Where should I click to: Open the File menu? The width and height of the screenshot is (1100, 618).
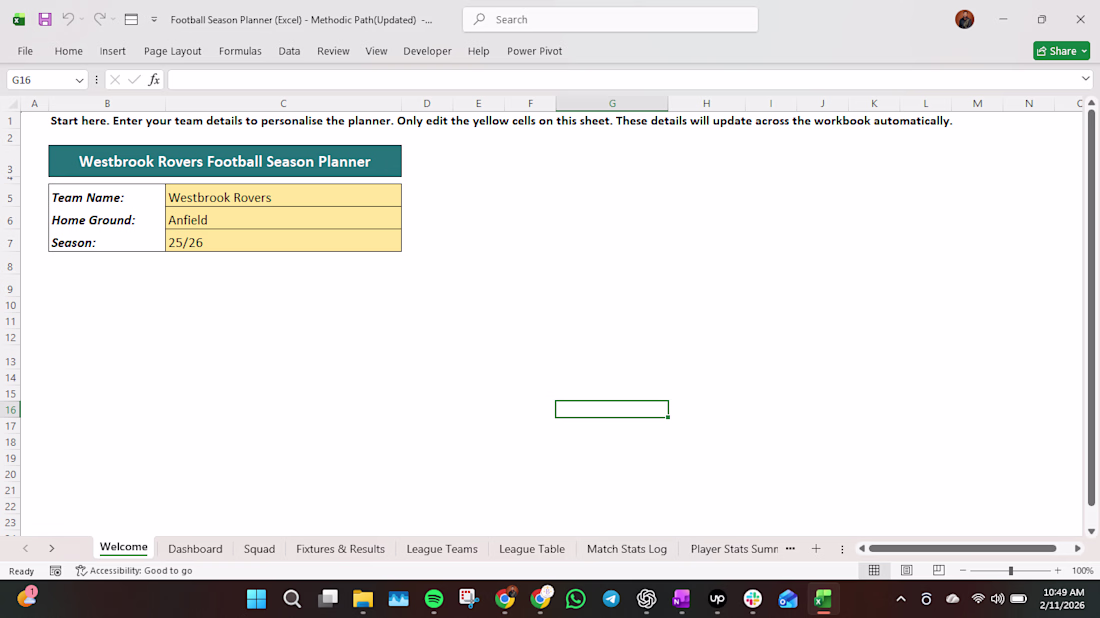click(25, 51)
